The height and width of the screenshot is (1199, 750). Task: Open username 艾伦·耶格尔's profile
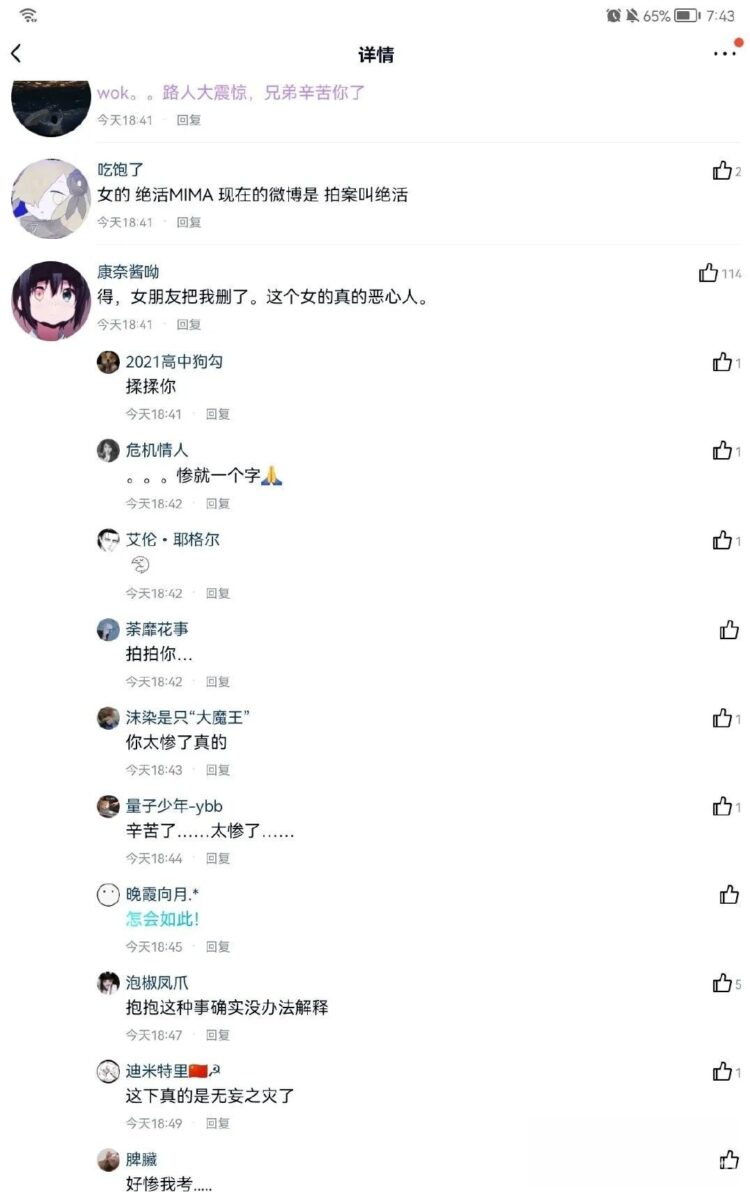(x=172, y=539)
